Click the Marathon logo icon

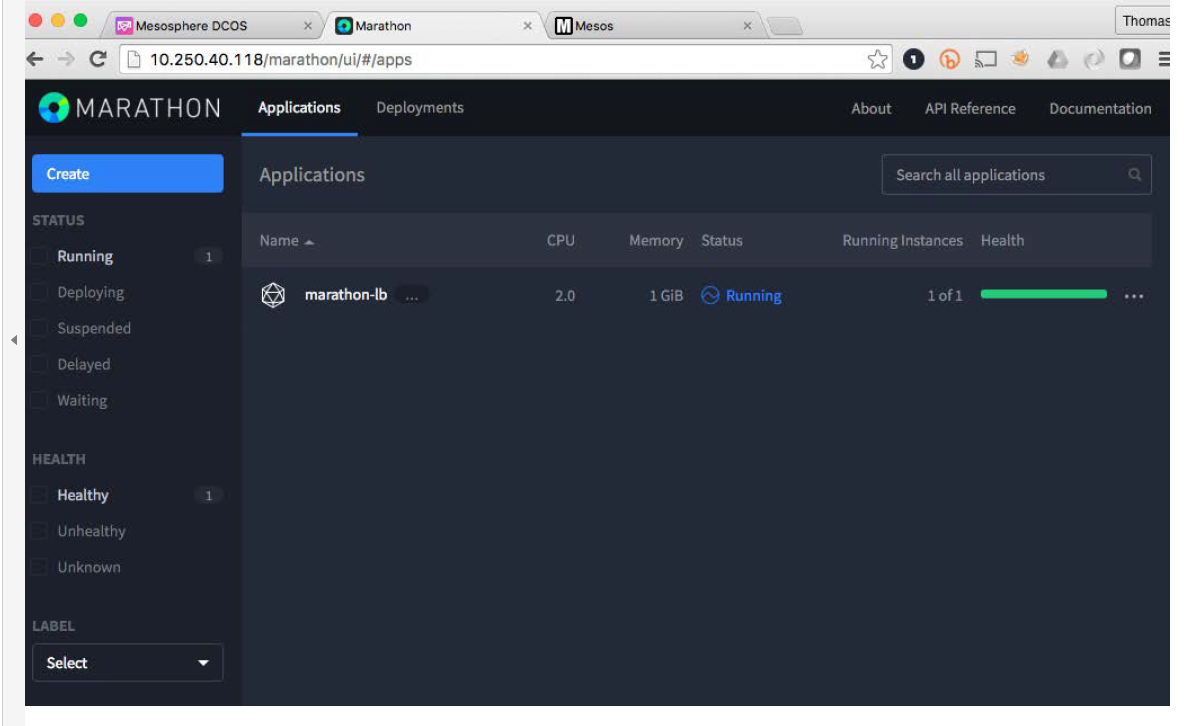[54, 107]
